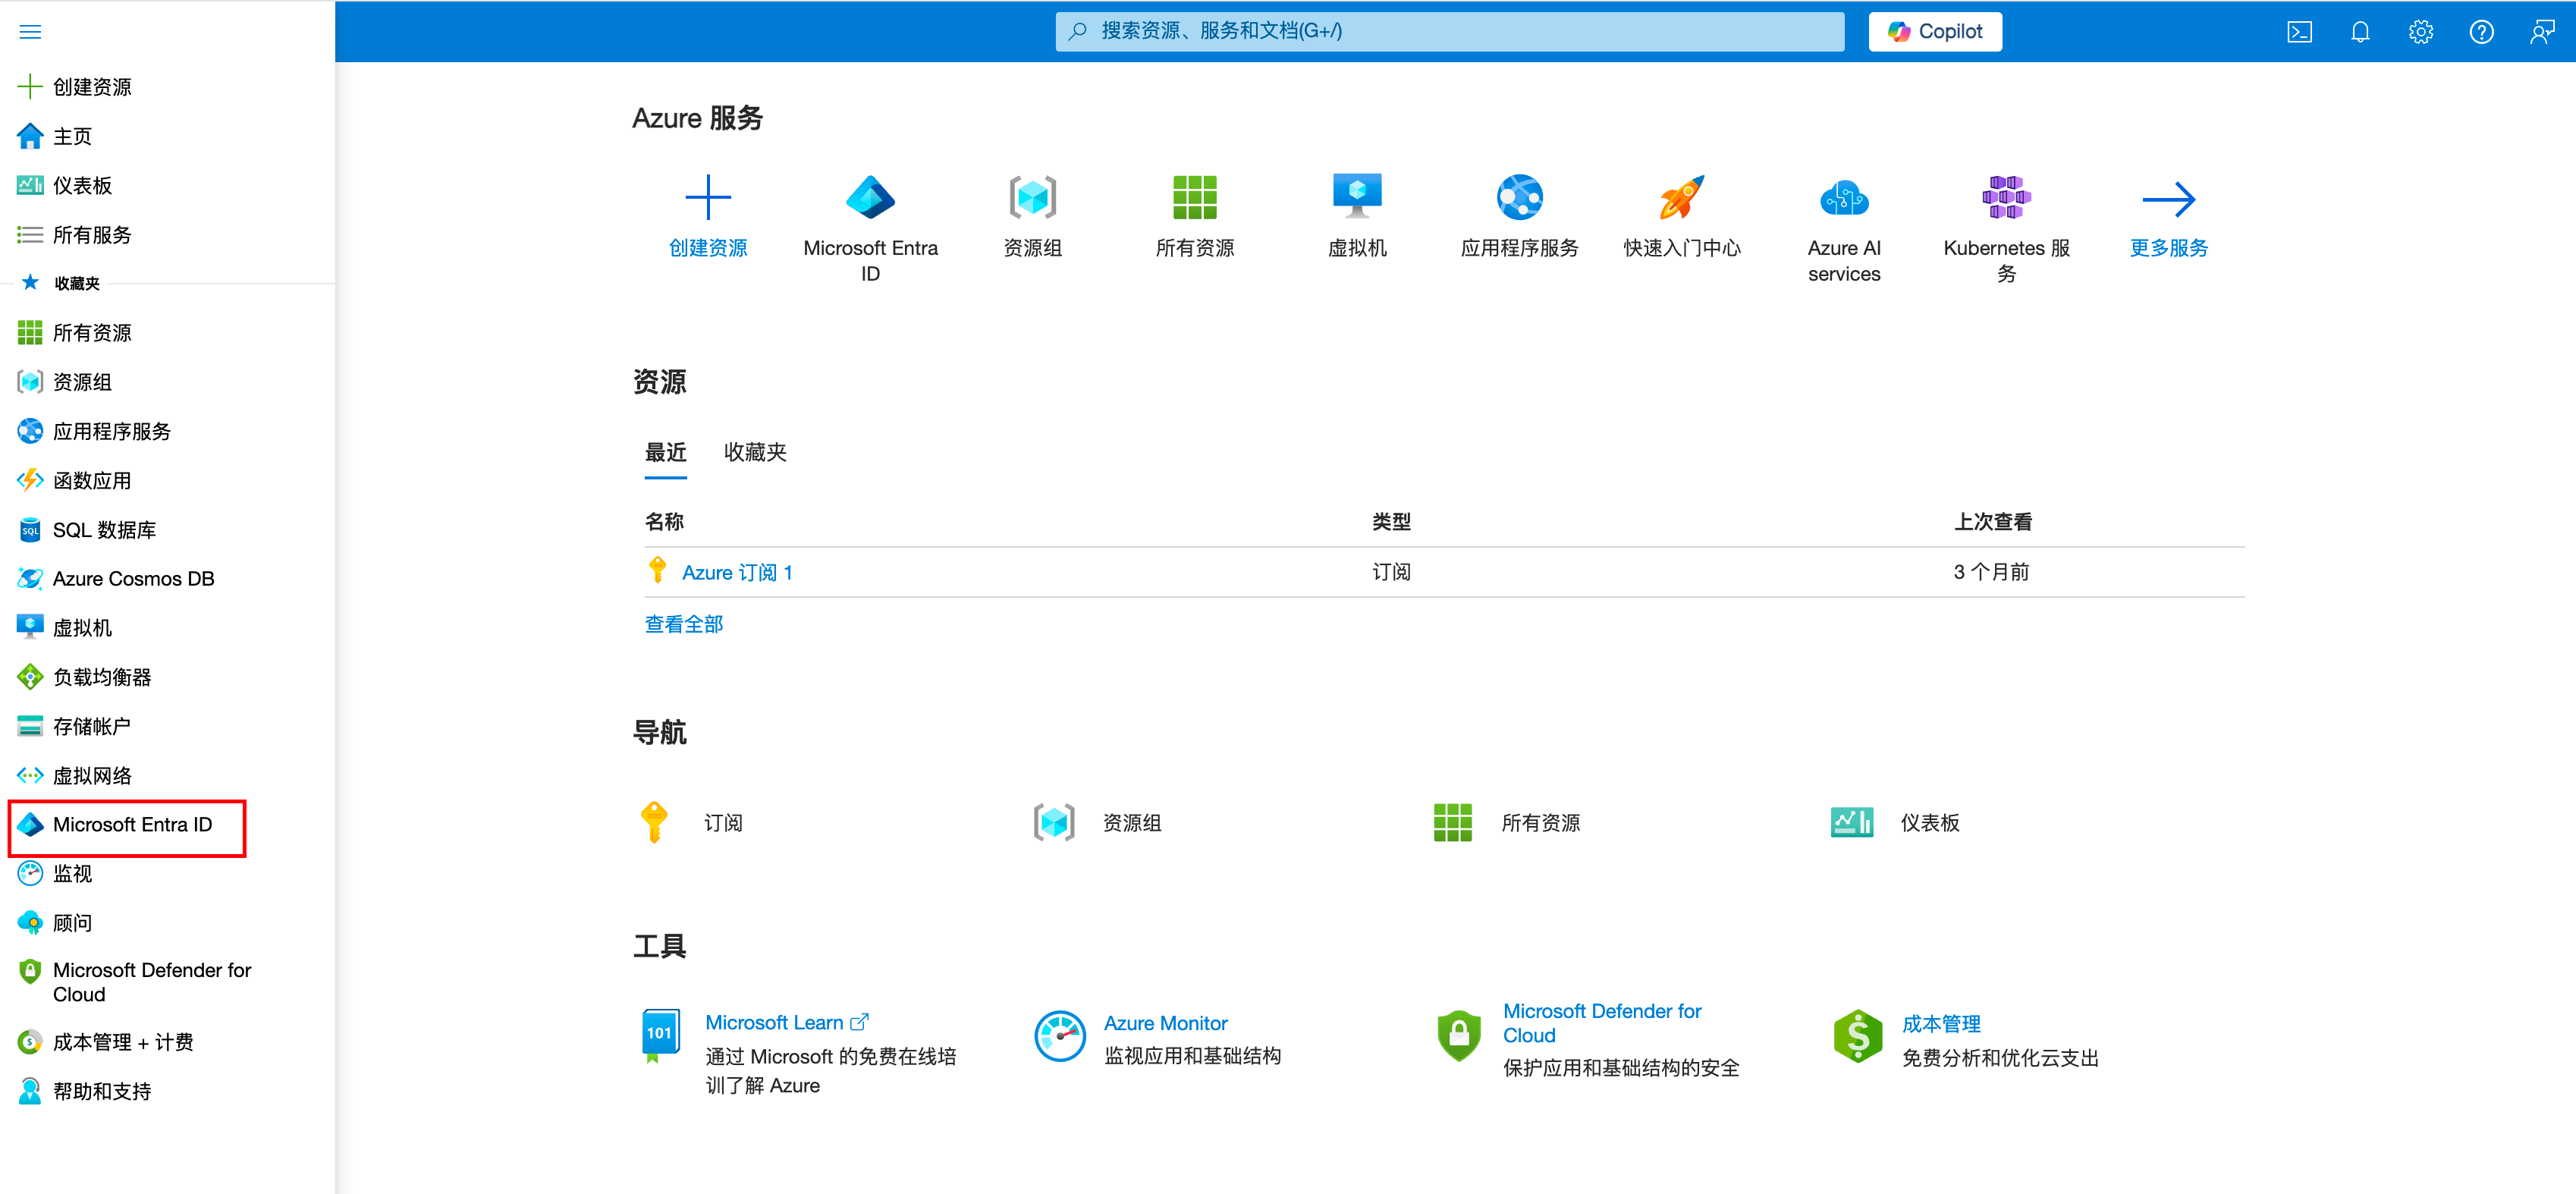The image size is (2576, 1194).
Task: Focus the 搜索资源 search box
Action: pos(1449,32)
